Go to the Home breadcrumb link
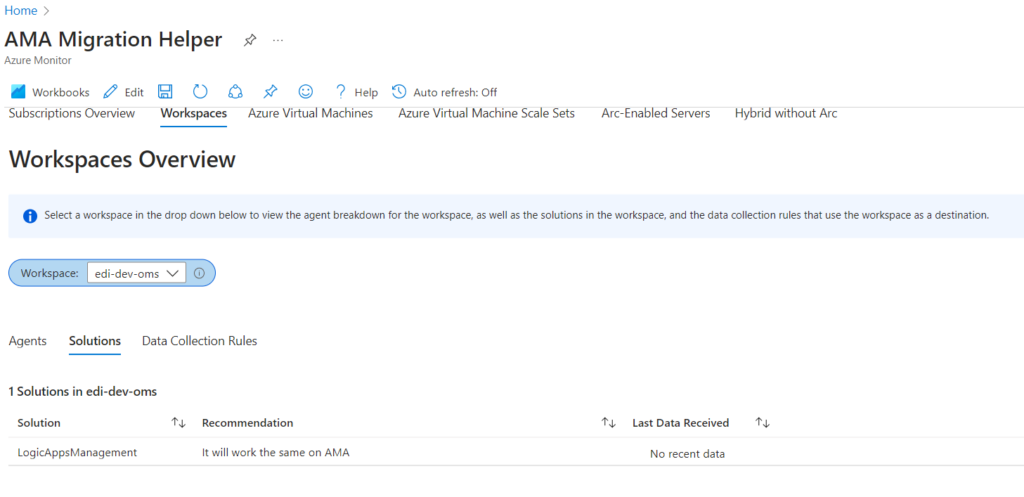Screen dimensions: 1024x497 pos(21,10)
